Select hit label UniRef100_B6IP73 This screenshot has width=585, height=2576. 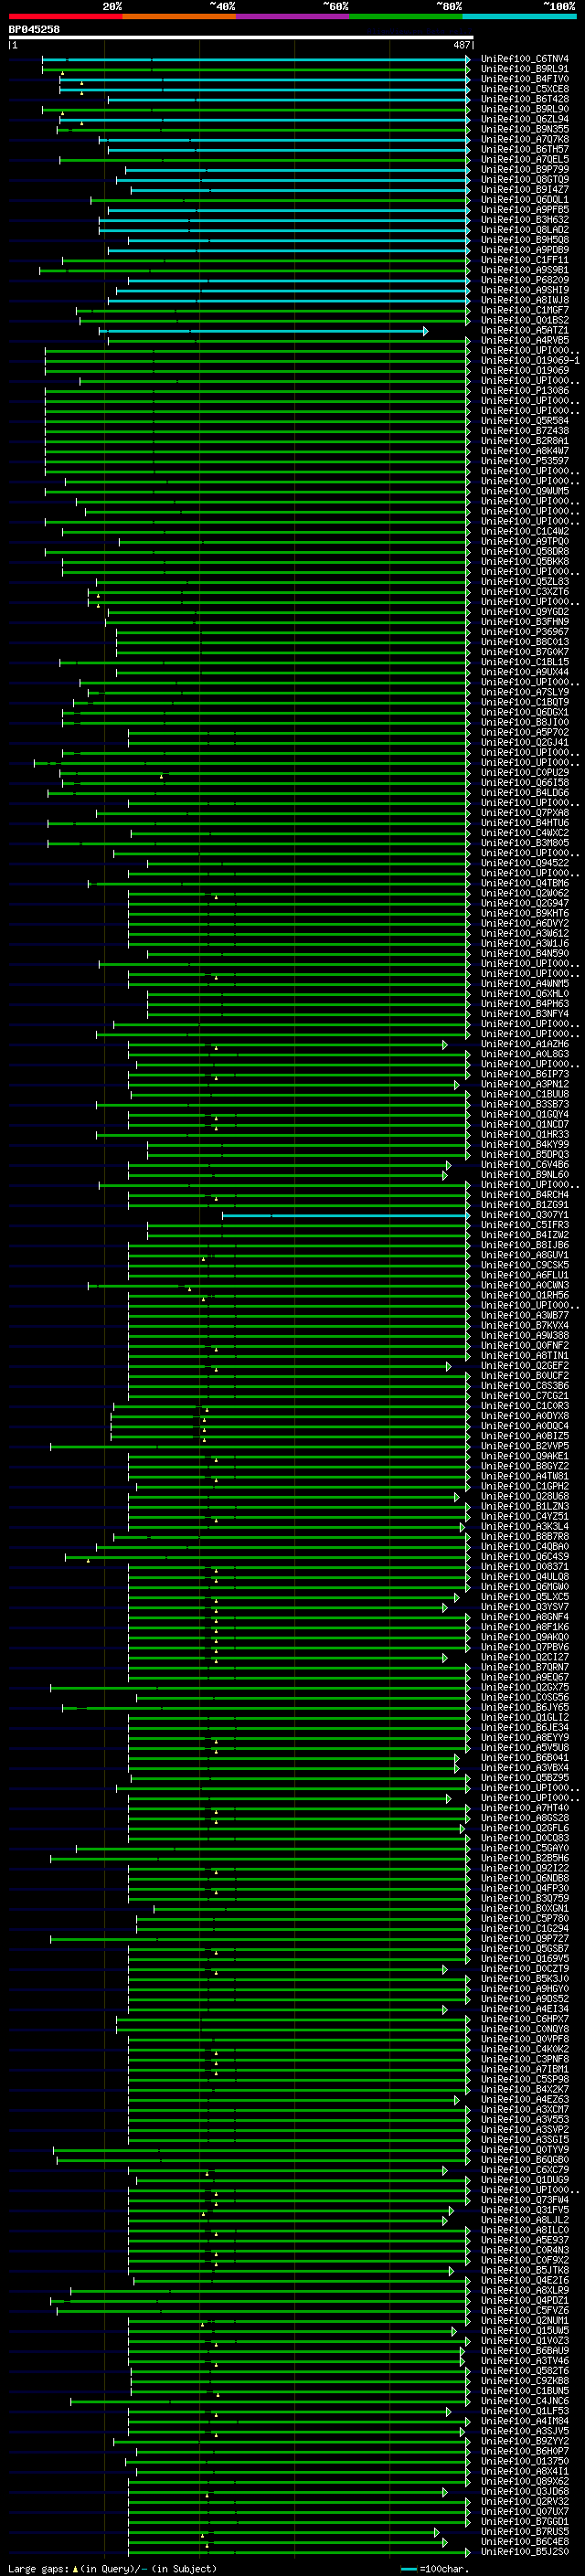(x=525, y=1074)
